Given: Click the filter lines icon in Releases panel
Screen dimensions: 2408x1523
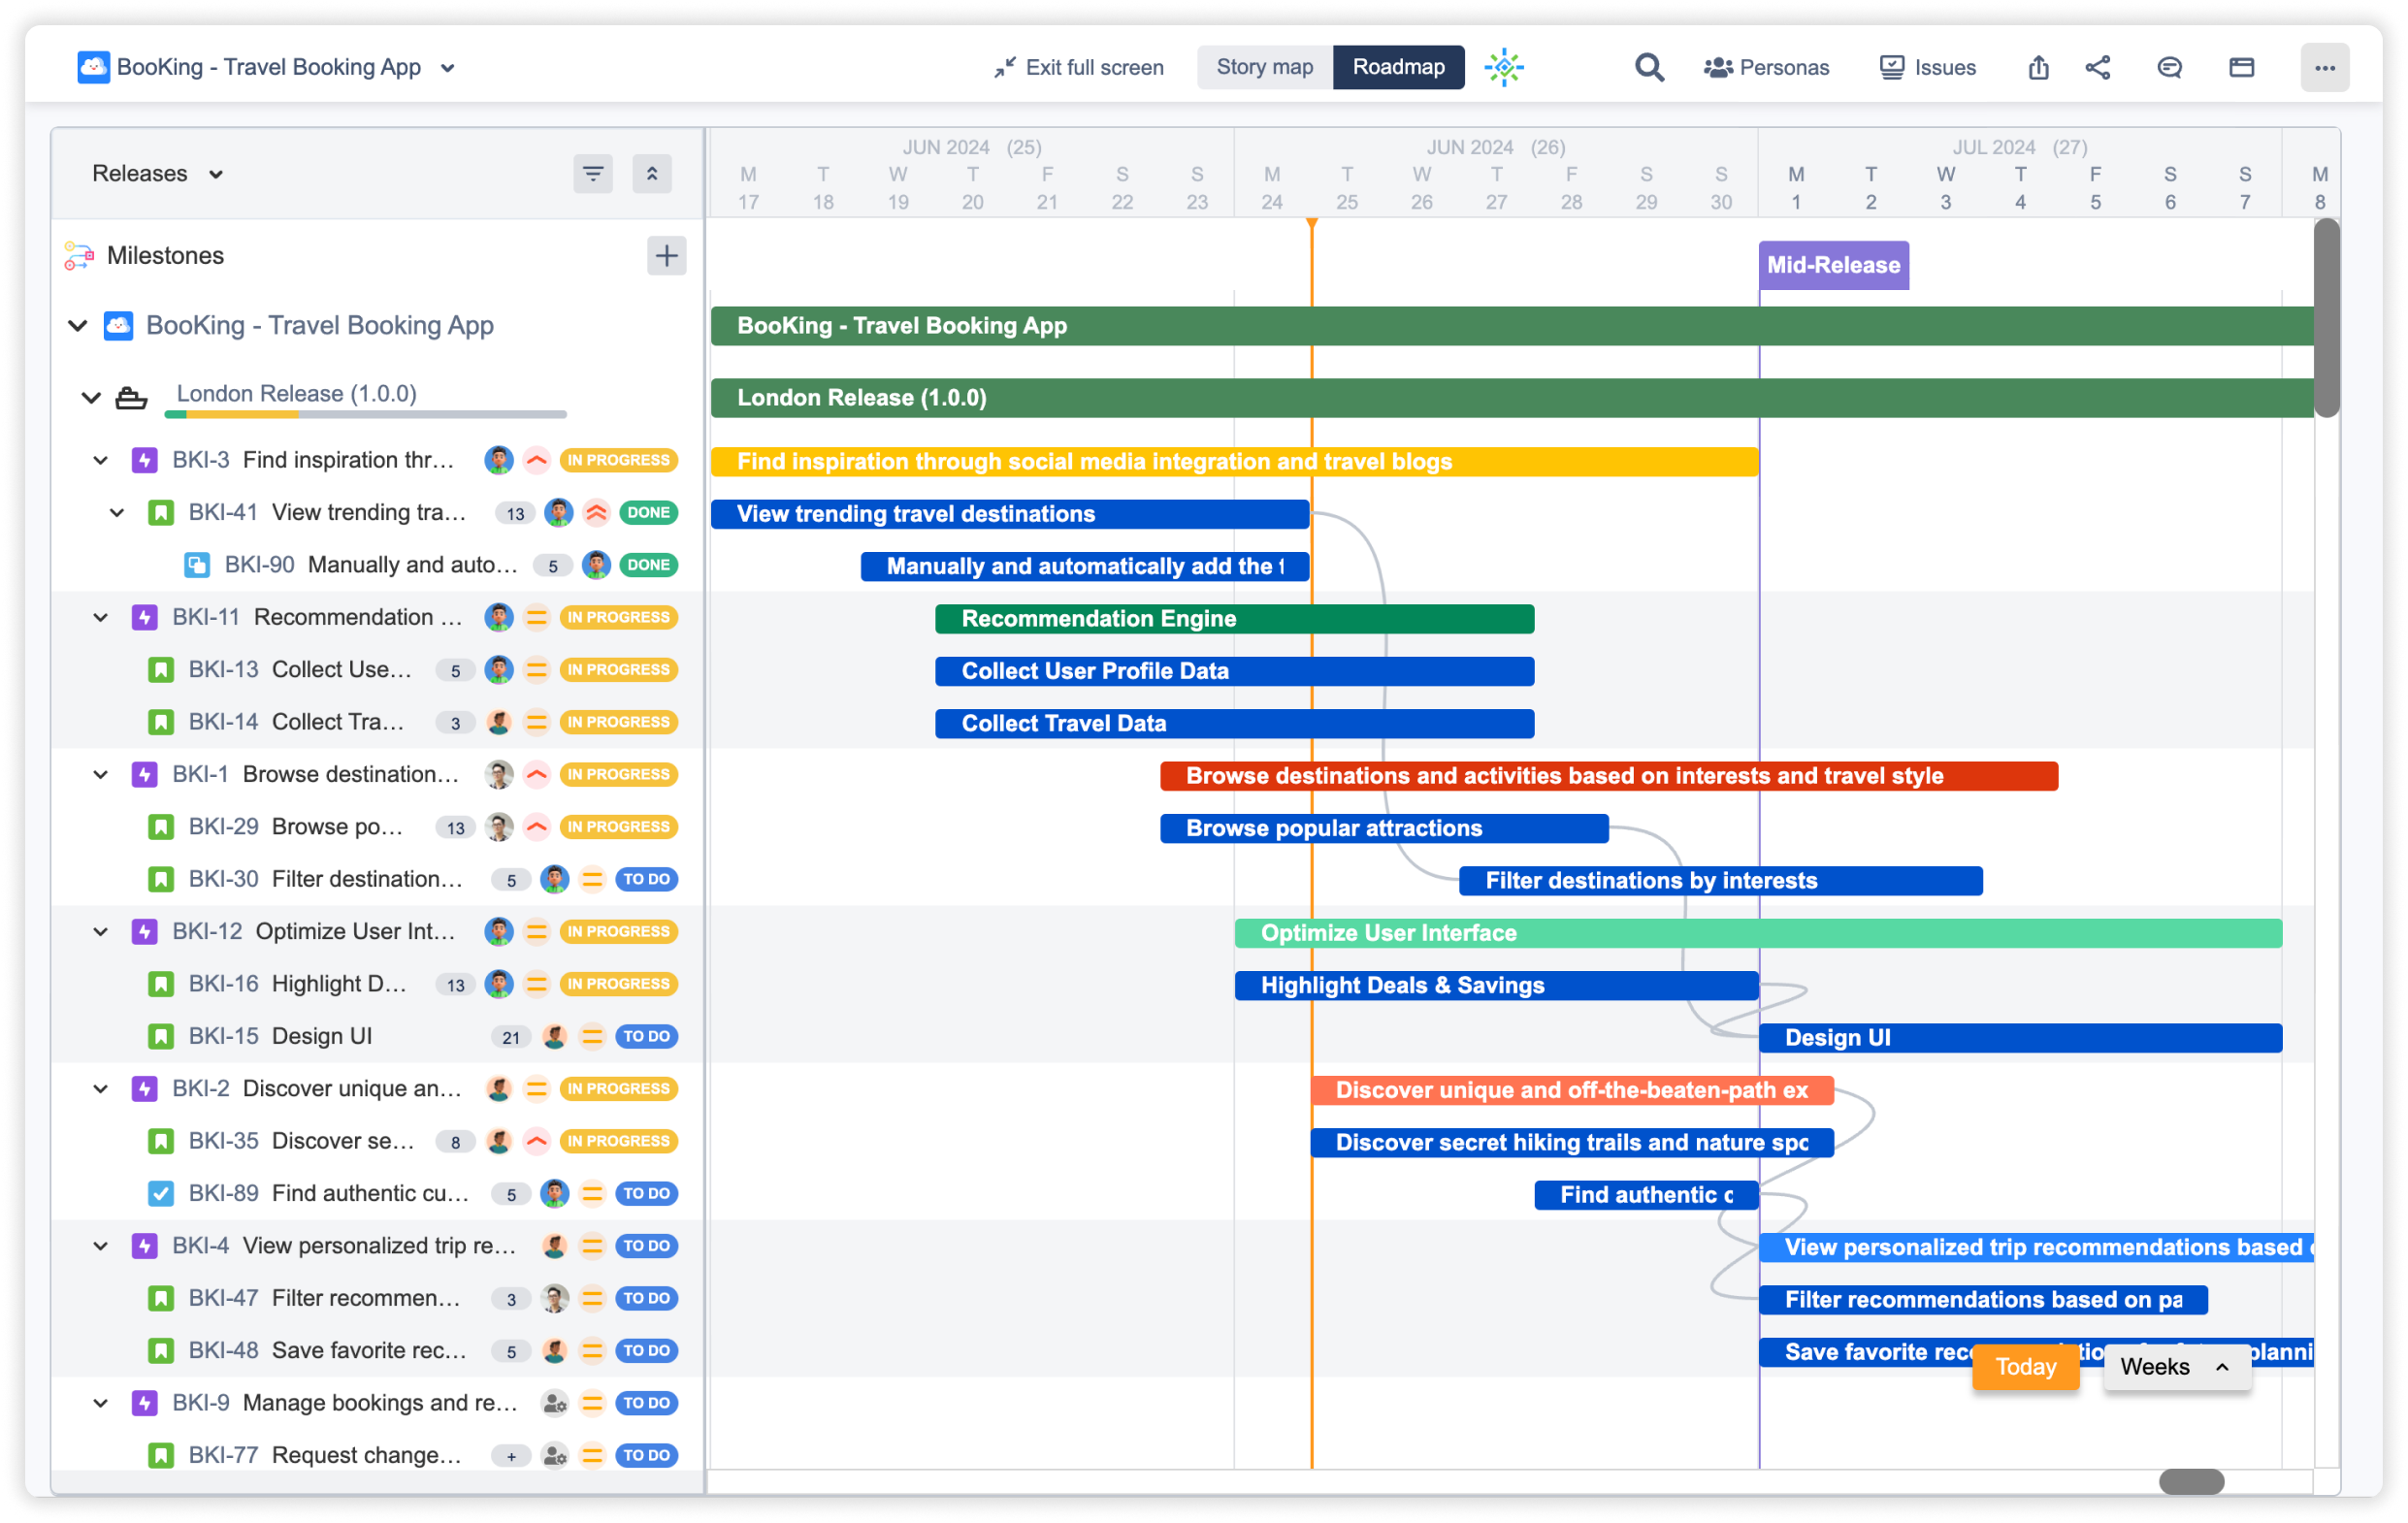Looking at the screenshot, I should click(x=593, y=174).
